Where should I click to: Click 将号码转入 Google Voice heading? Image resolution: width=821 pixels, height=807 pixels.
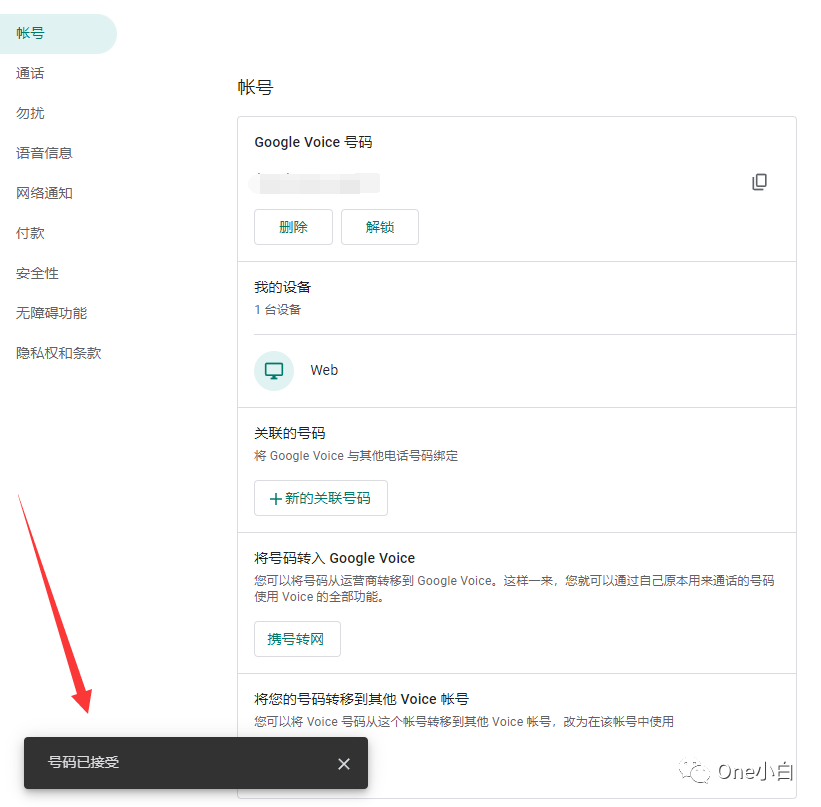335,558
